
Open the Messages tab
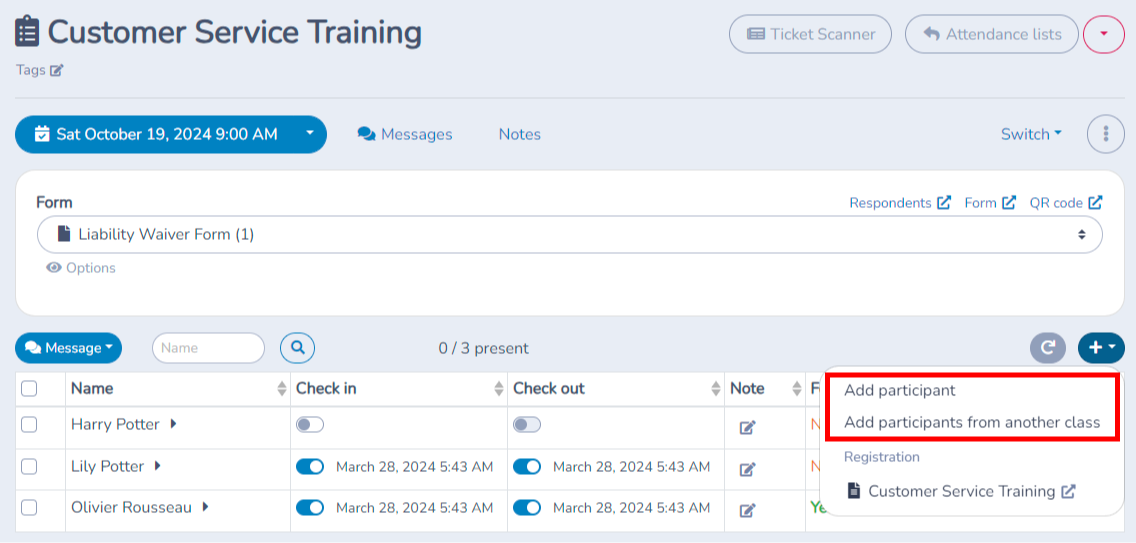point(405,134)
